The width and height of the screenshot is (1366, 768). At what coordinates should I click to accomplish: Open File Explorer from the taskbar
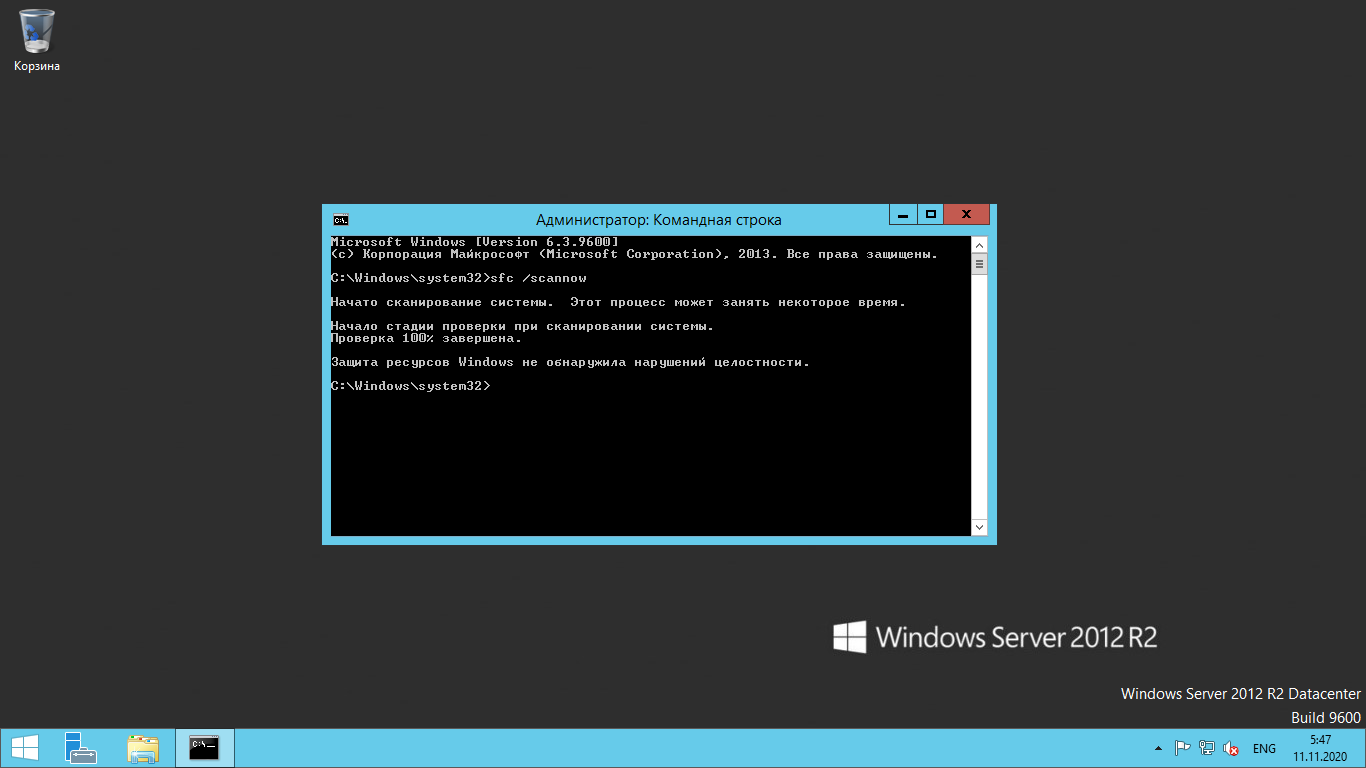143,748
